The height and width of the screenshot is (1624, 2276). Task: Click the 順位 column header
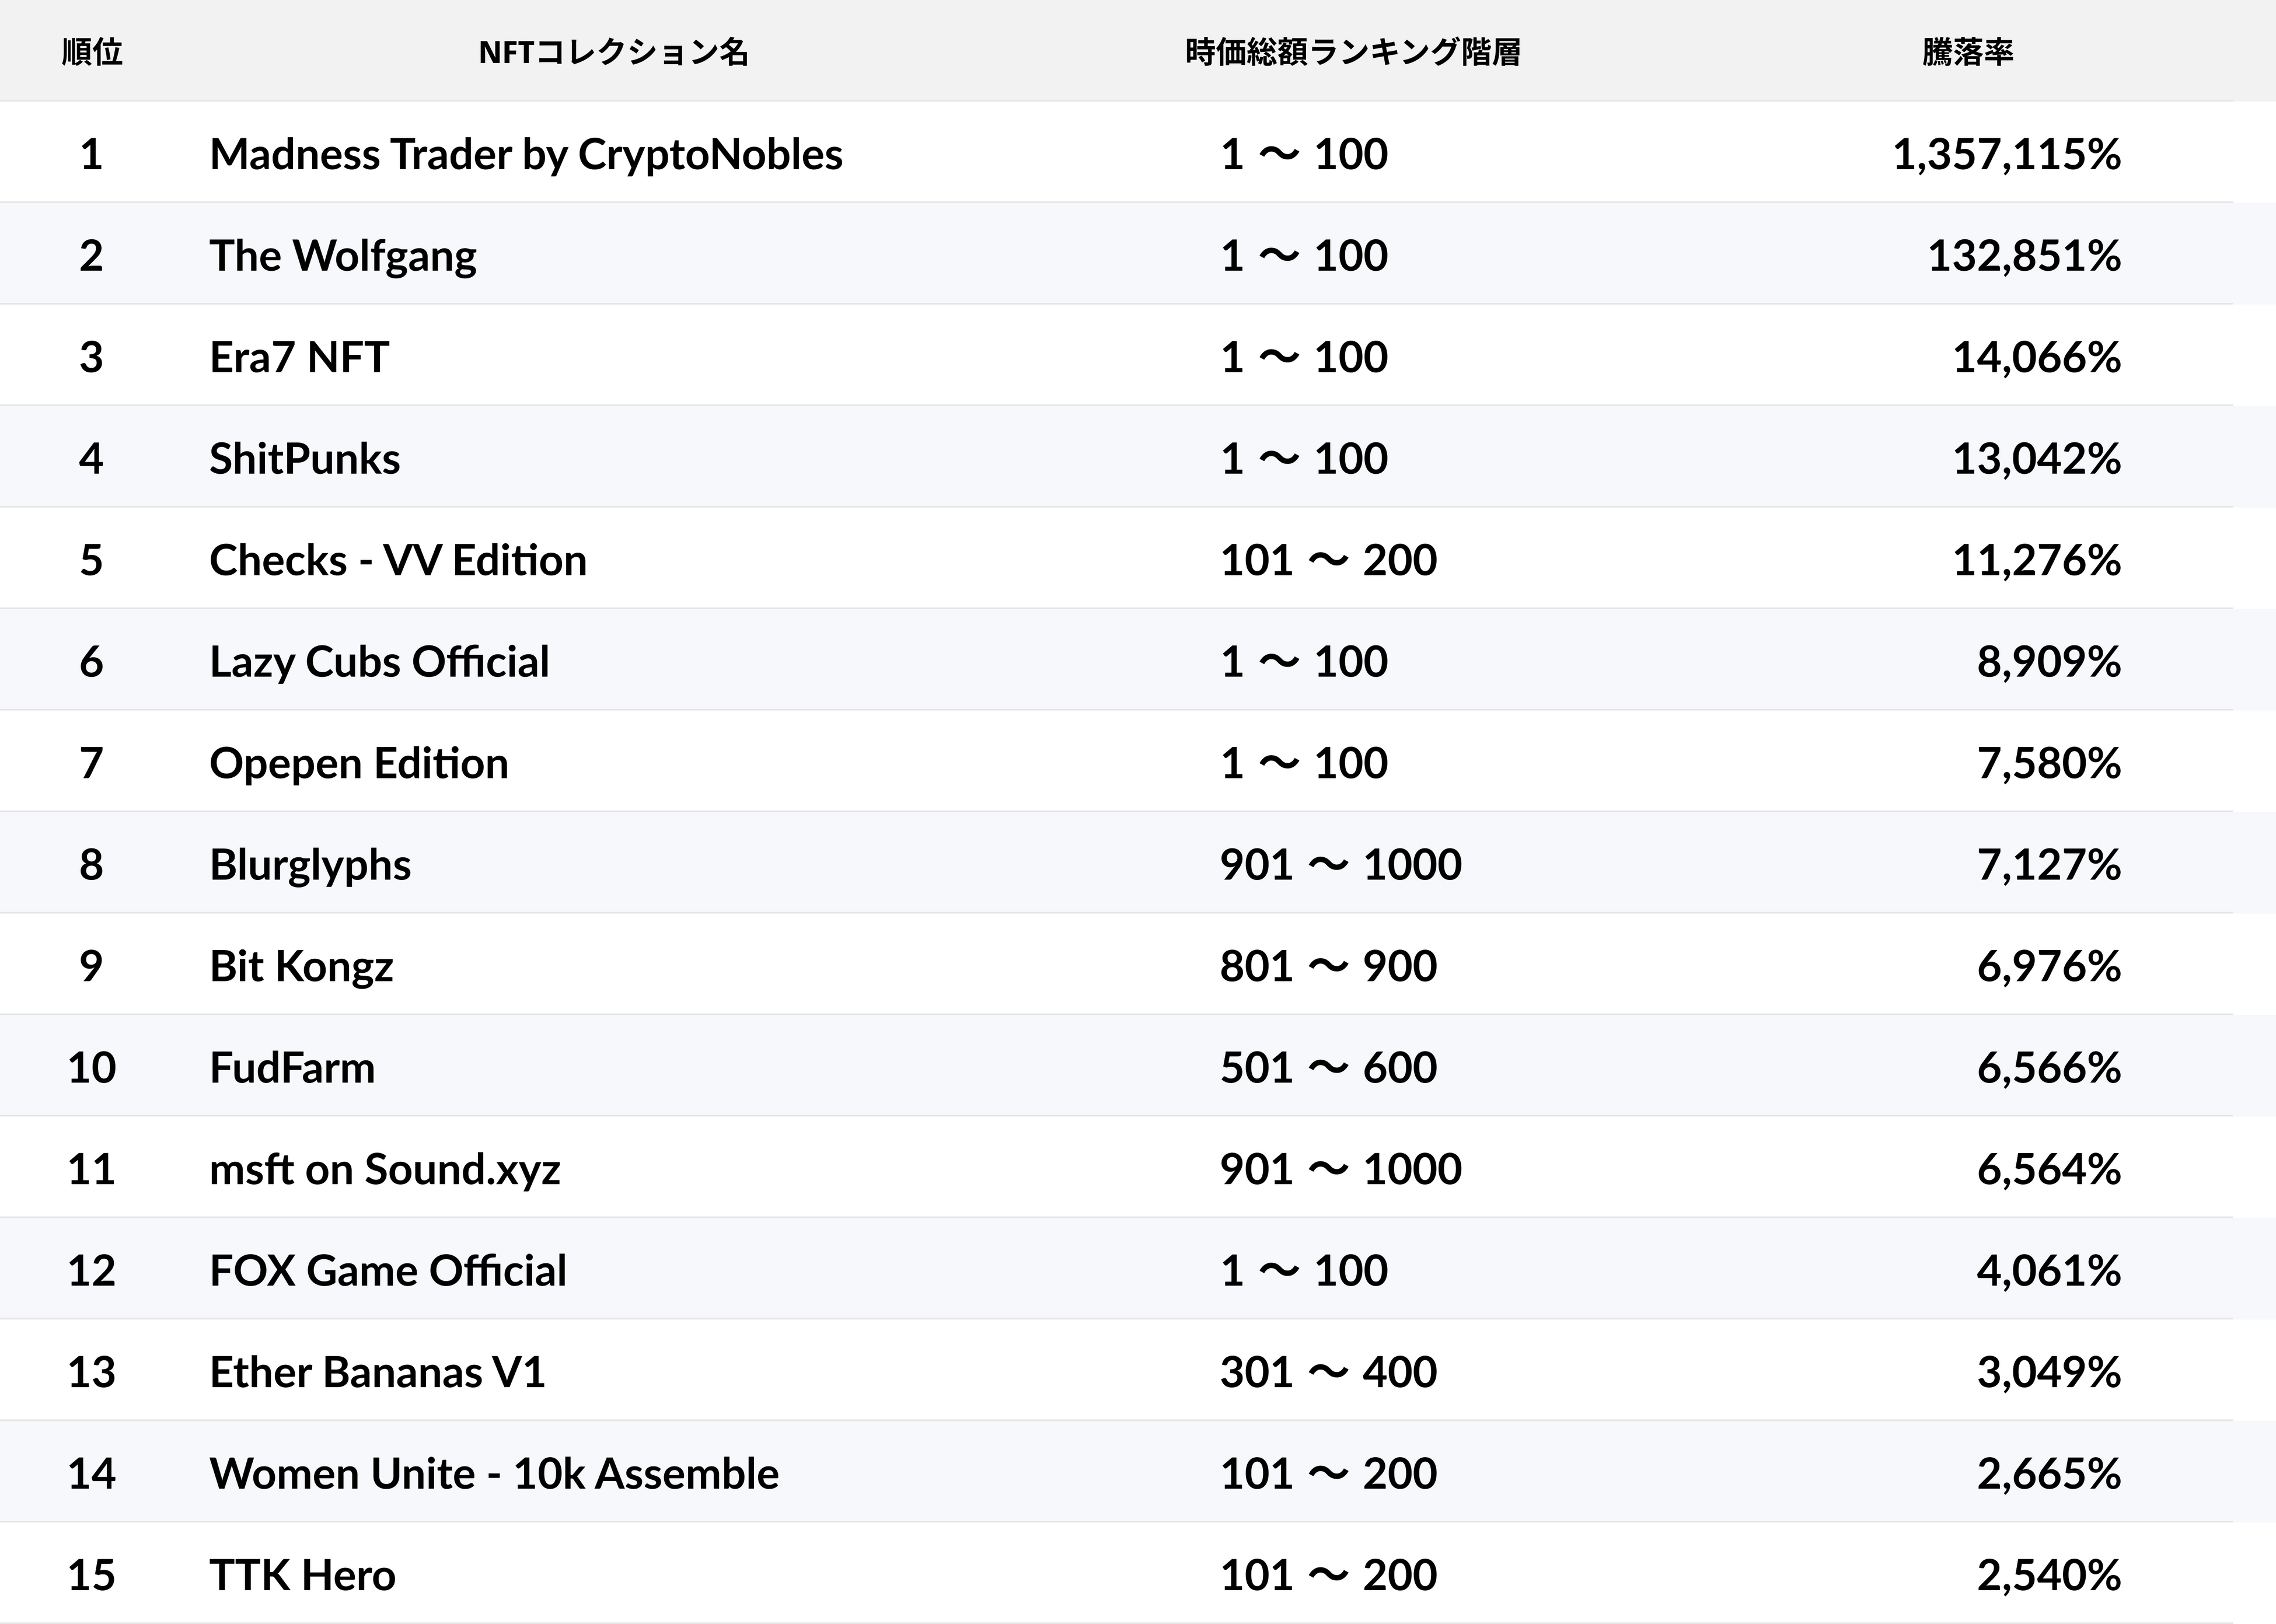[92, 52]
